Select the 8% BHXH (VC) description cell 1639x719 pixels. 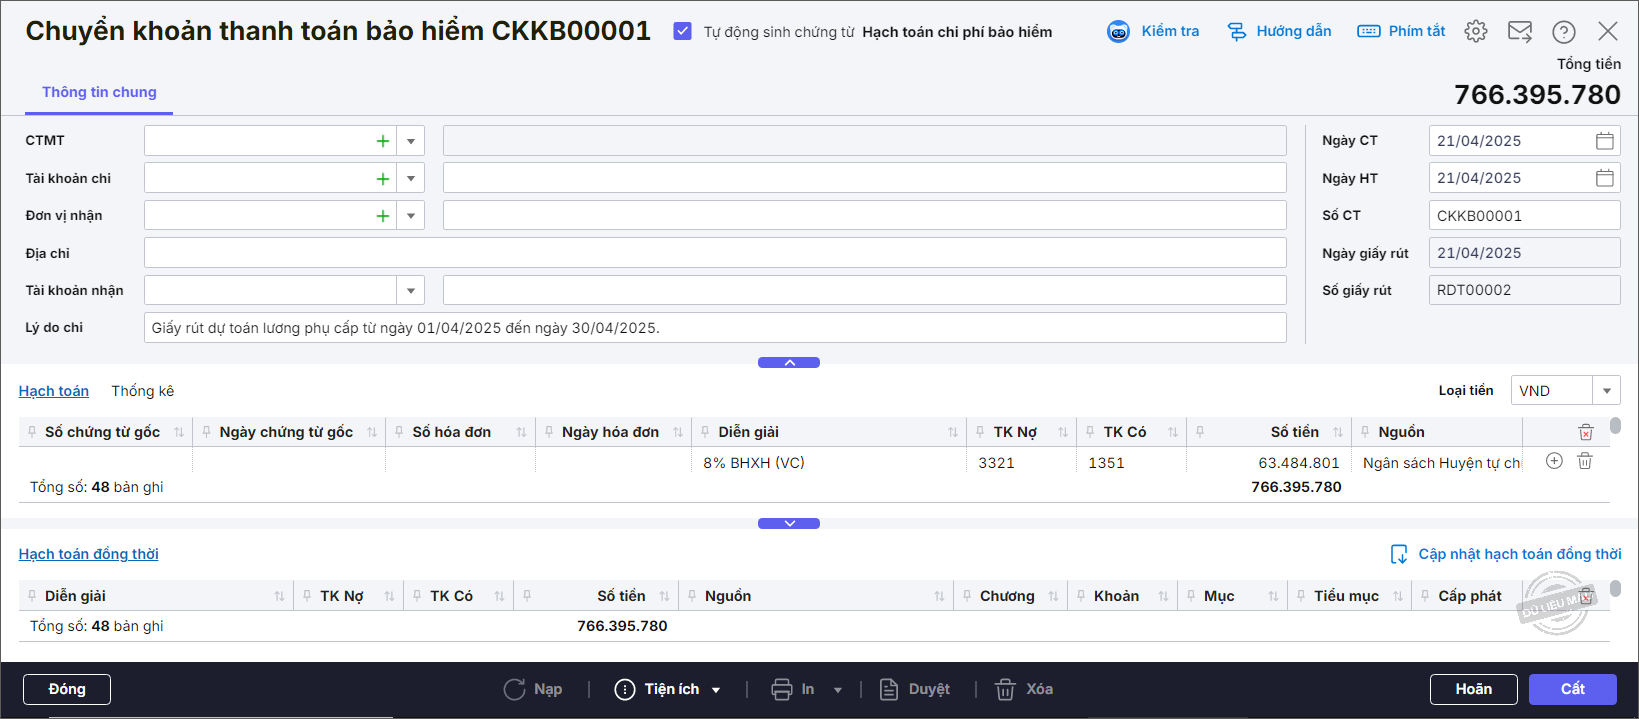[829, 463]
